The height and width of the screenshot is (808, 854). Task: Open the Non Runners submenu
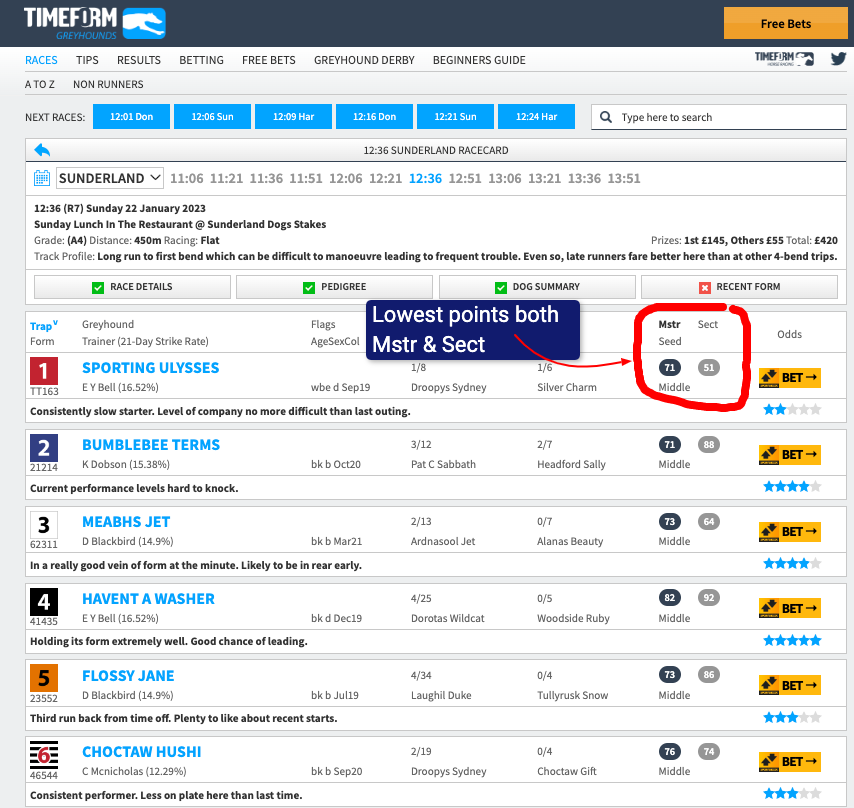(x=108, y=84)
